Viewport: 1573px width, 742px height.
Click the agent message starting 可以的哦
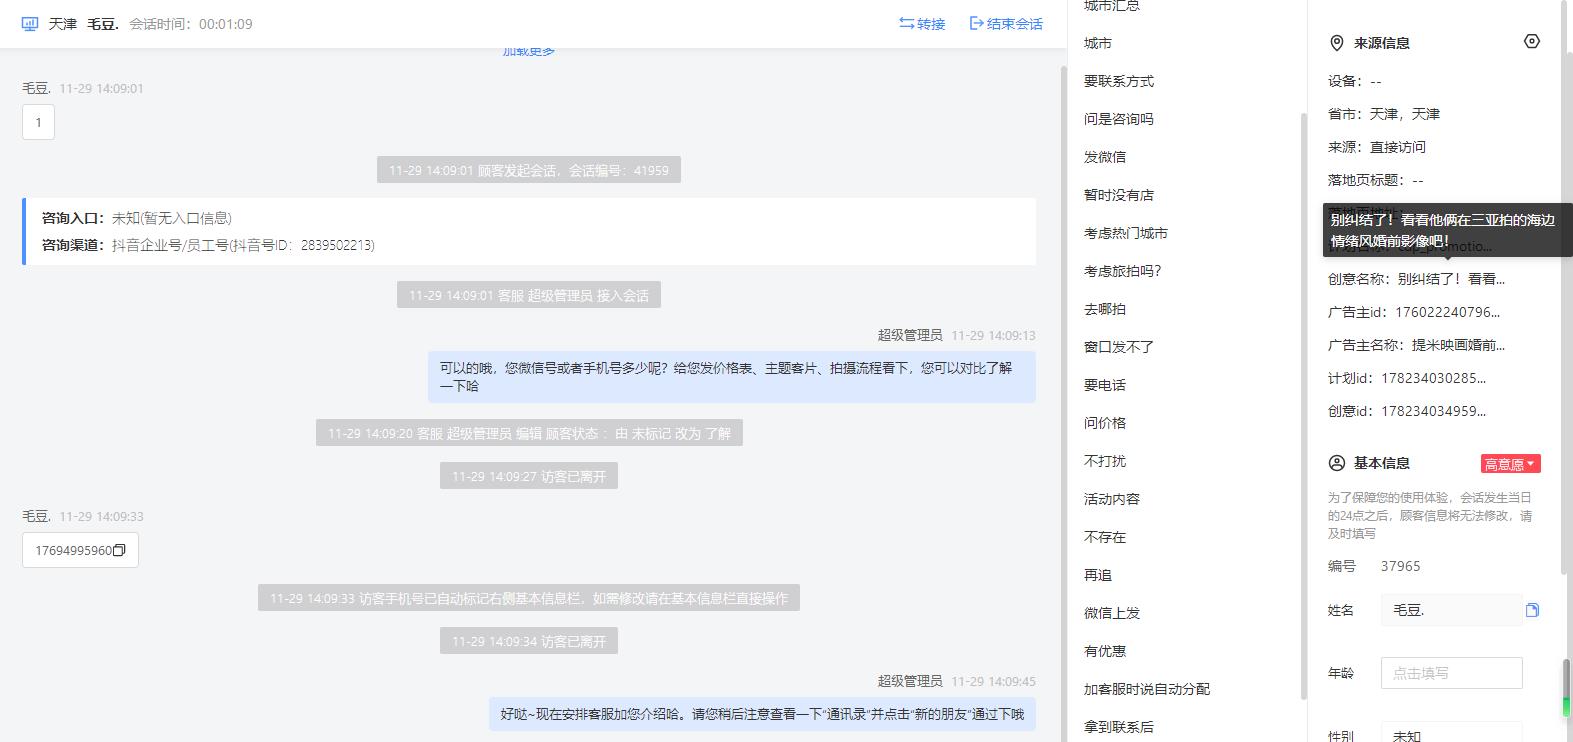coord(732,377)
